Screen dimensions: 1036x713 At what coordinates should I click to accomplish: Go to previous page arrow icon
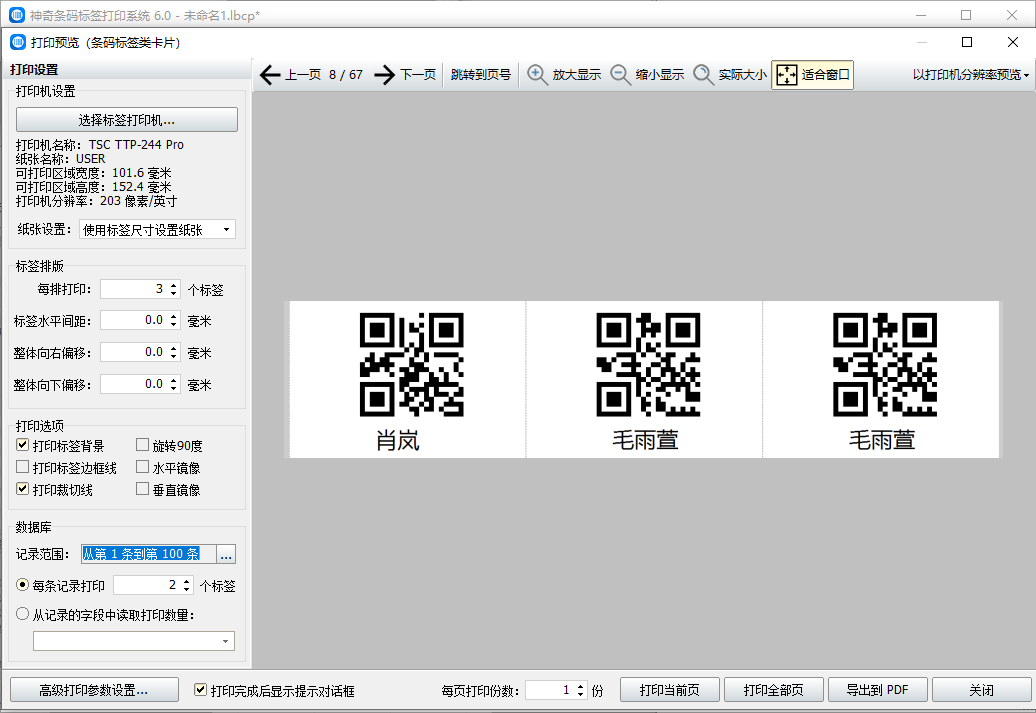(x=270, y=75)
